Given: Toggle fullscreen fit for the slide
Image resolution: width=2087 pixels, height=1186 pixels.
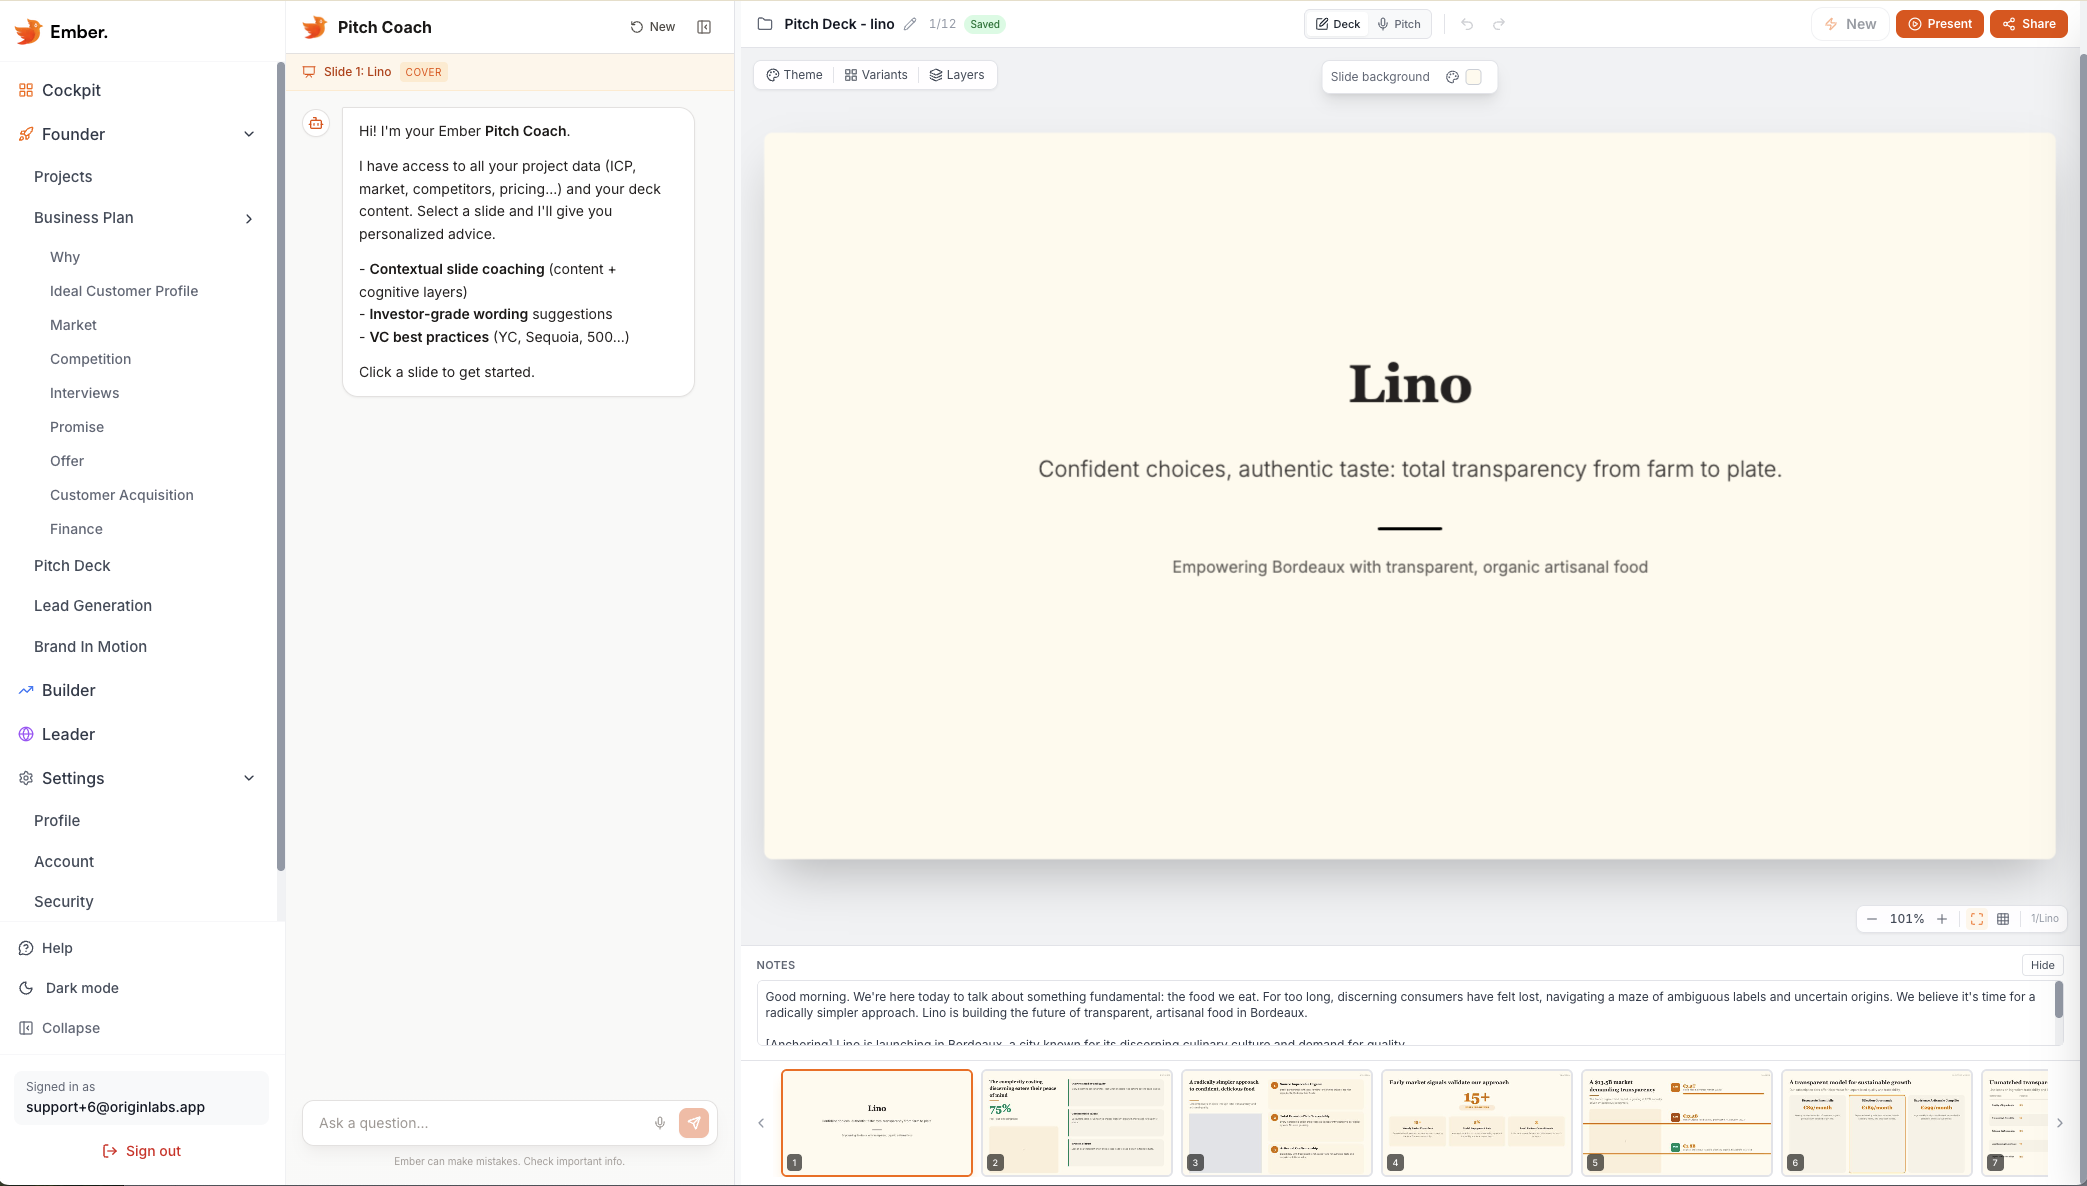Looking at the screenshot, I should [x=1976, y=919].
